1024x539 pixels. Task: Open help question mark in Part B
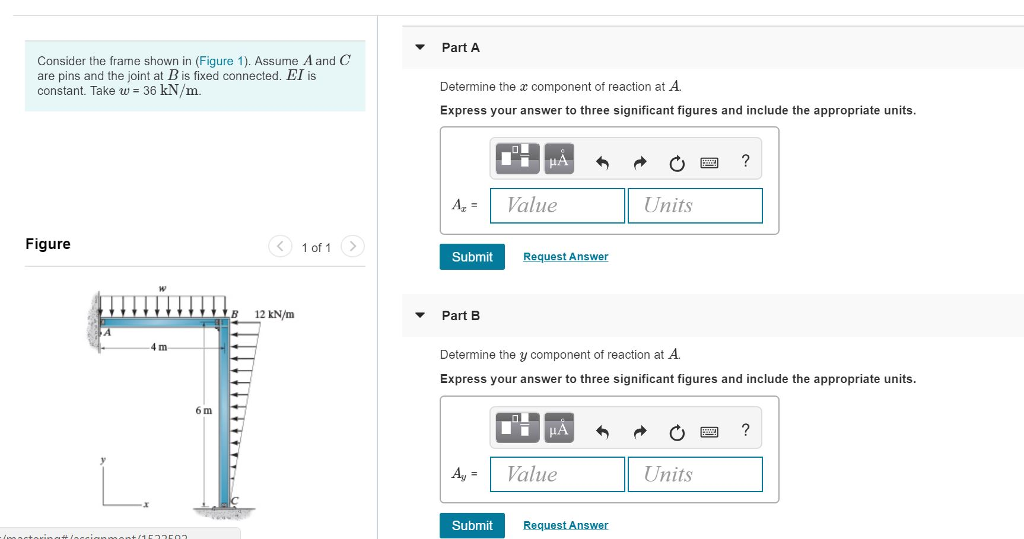[745, 430]
